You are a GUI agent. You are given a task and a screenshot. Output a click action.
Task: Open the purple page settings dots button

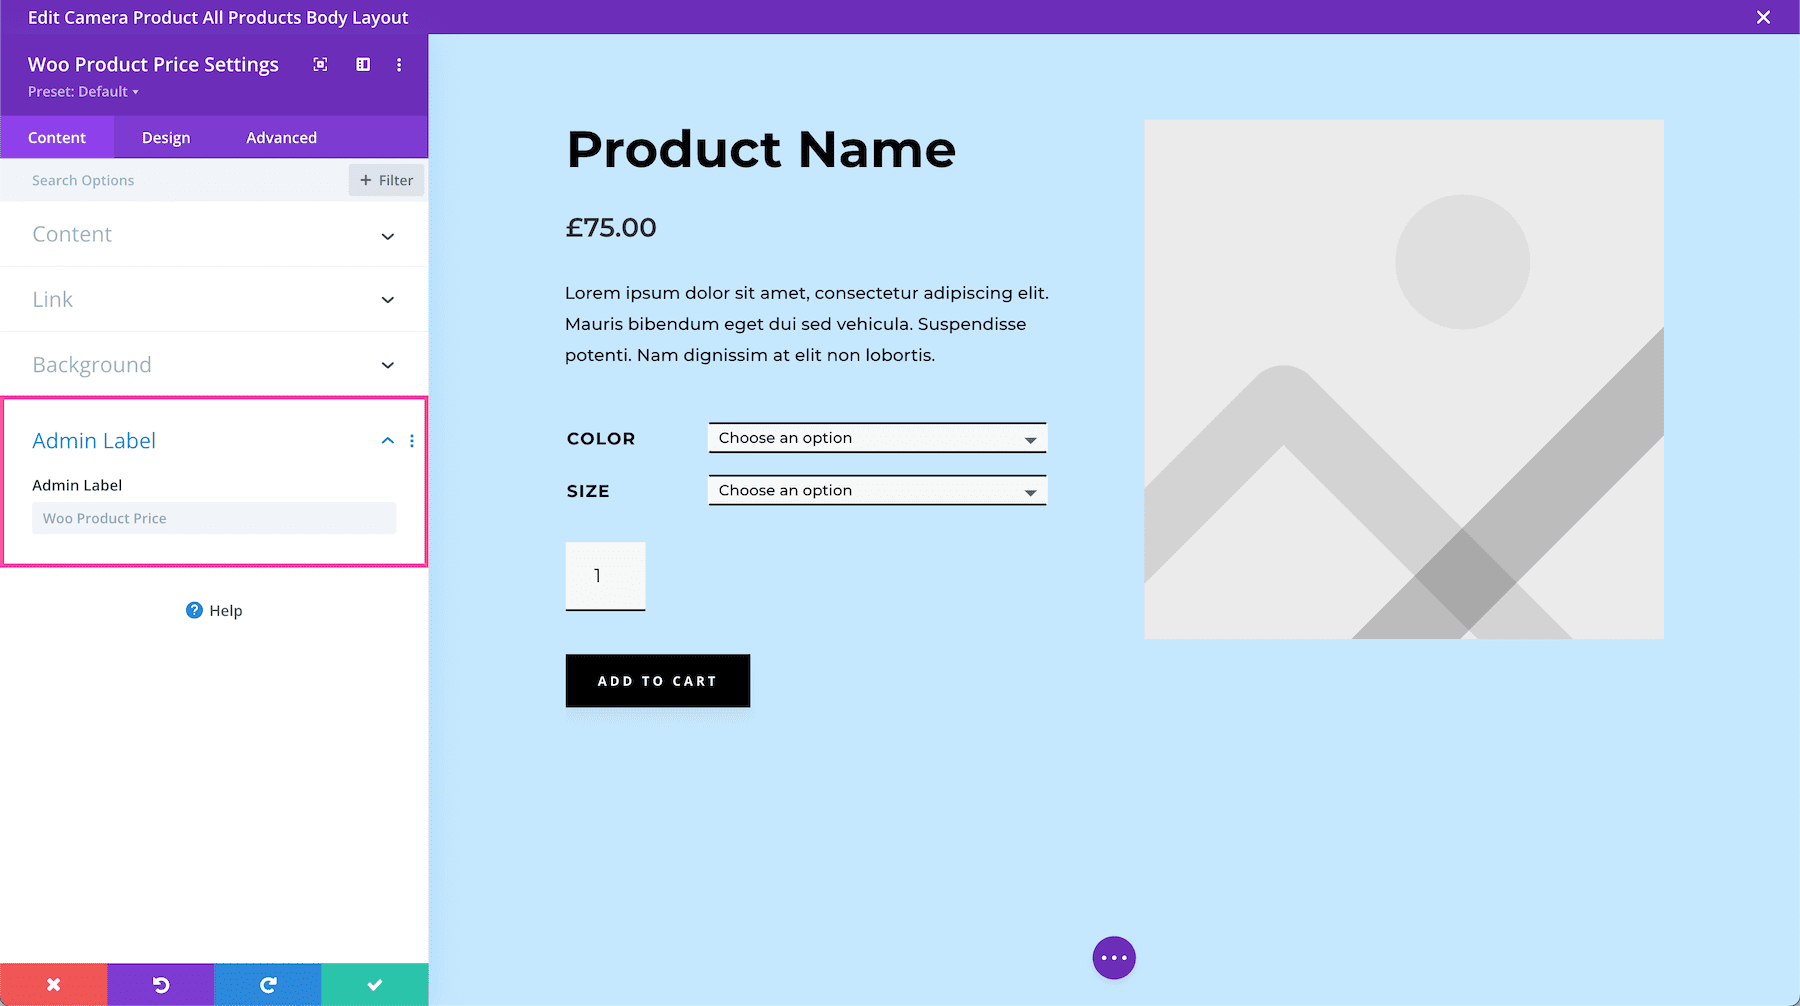click(1114, 957)
